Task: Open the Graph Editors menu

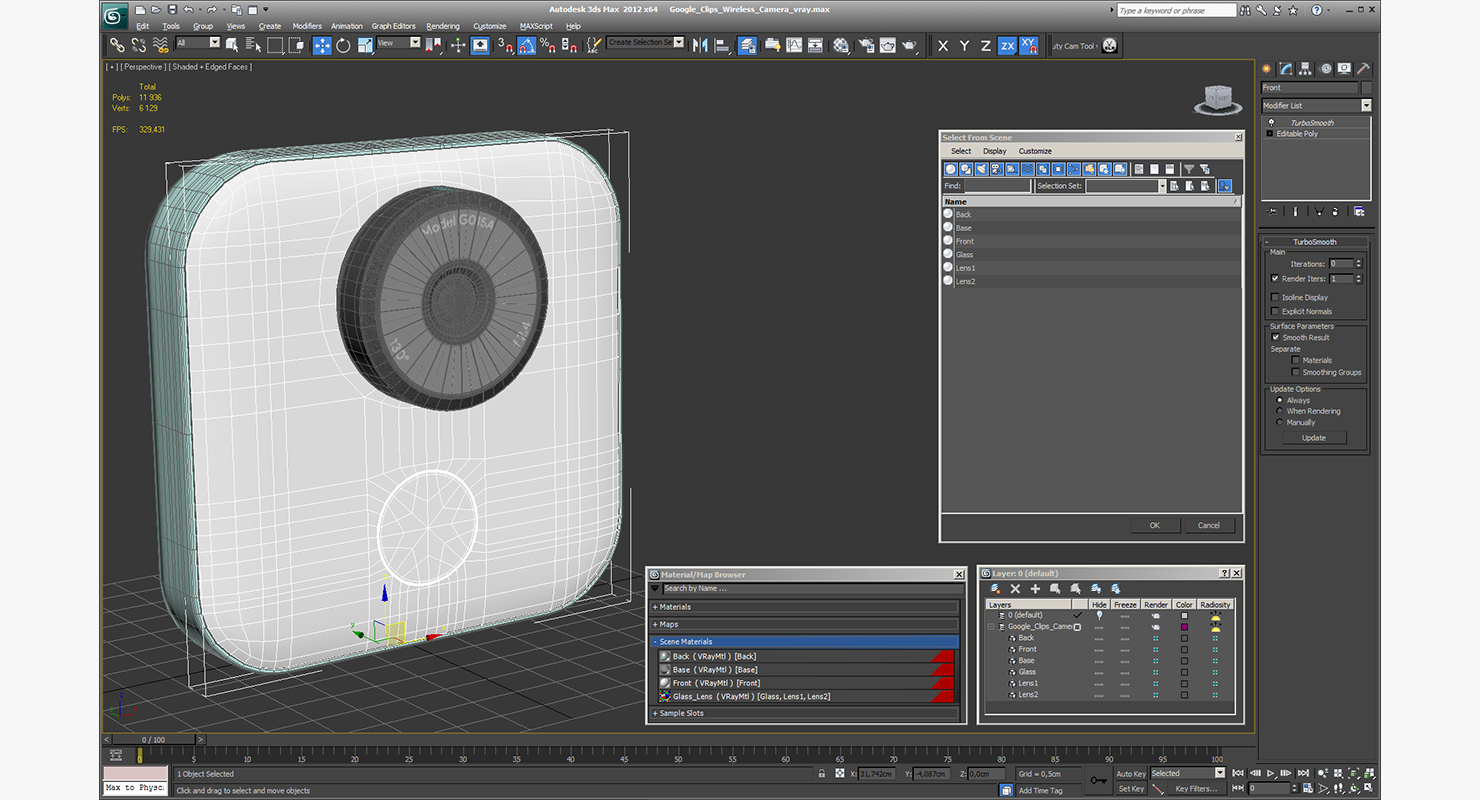Action: (393, 26)
